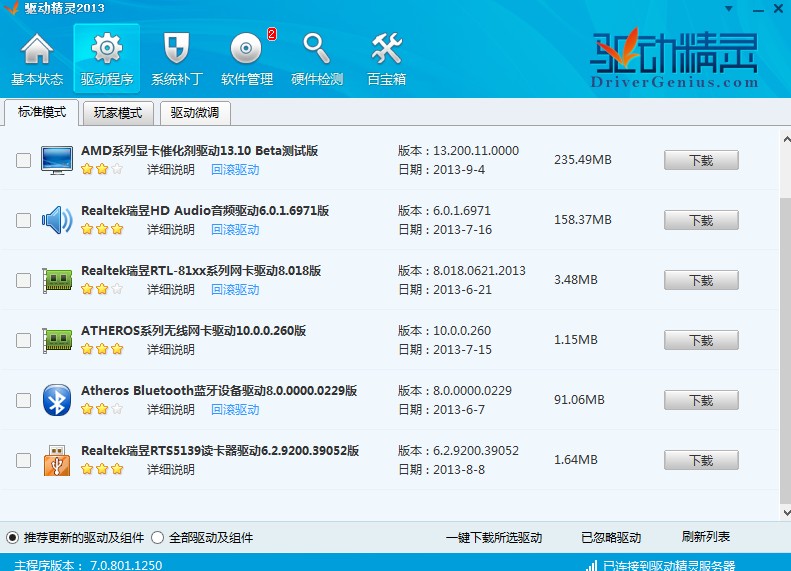Image resolution: width=791 pixels, height=571 pixels.
Task: Open 详细说明 for RTS5139 card reader
Action: (x=171, y=470)
